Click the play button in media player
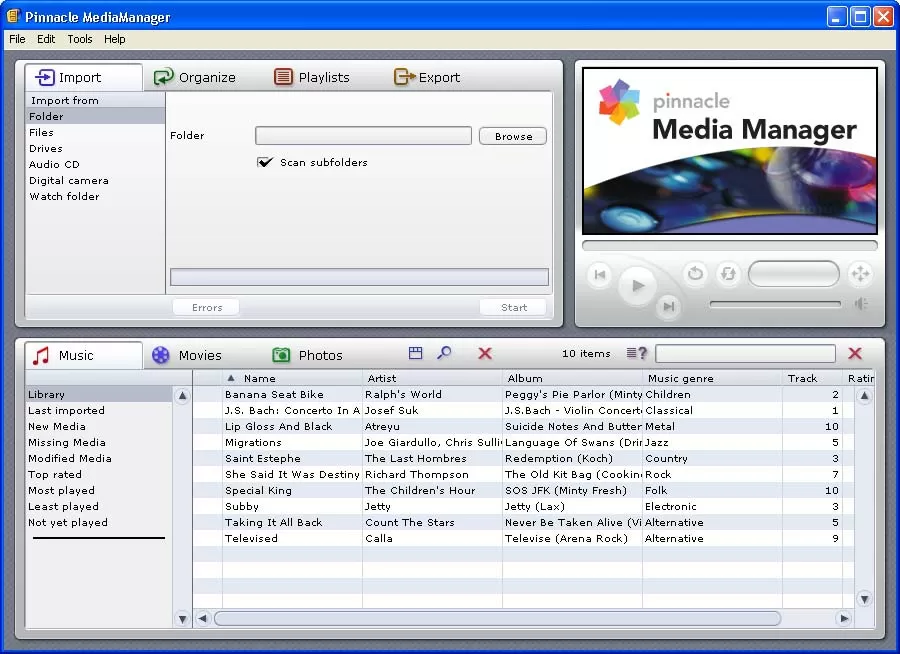Image resolution: width=900 pixels, height=654 pixels. (x=636, y=287)
